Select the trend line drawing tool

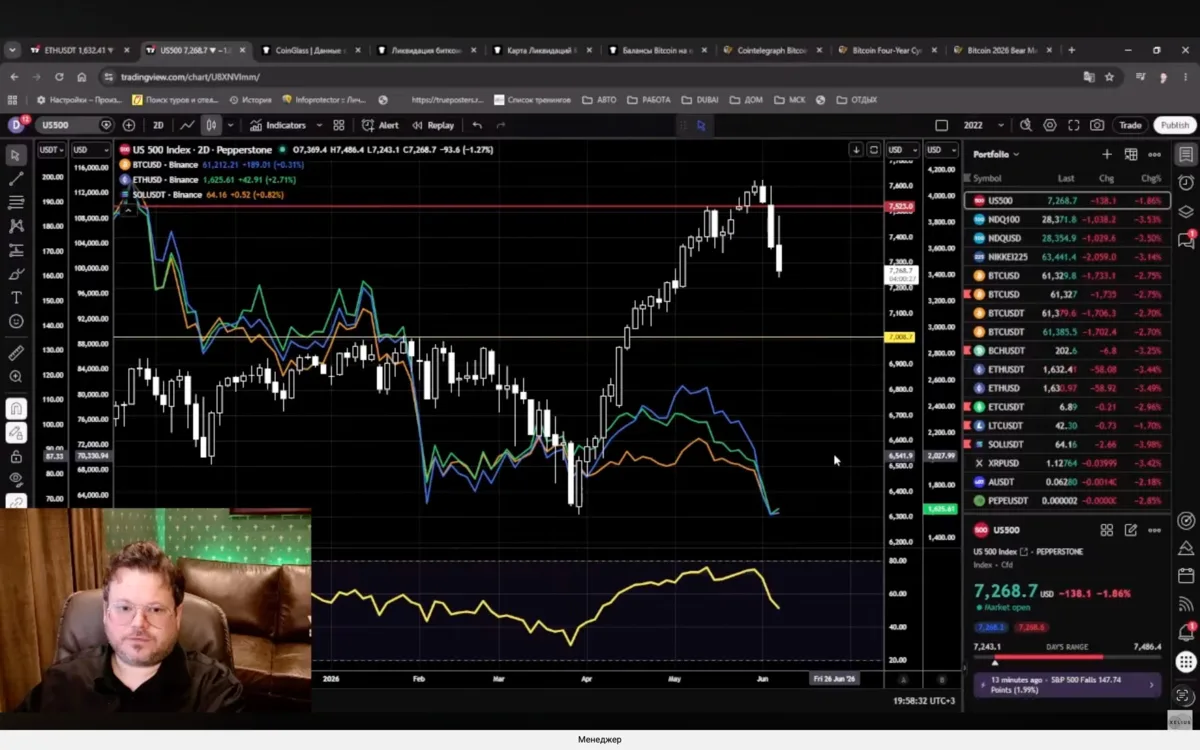(16, 179)
